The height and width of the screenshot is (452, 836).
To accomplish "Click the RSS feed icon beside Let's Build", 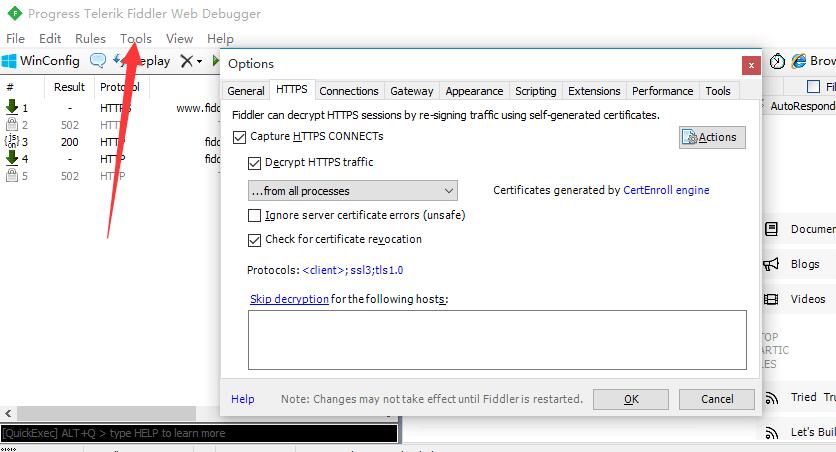I will point(771,433).
